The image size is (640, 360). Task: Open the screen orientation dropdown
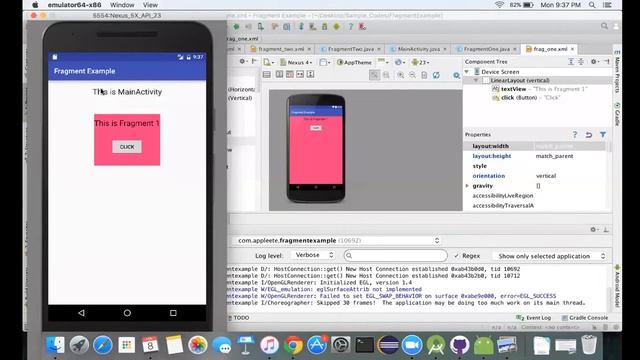[x=325, y=62]
